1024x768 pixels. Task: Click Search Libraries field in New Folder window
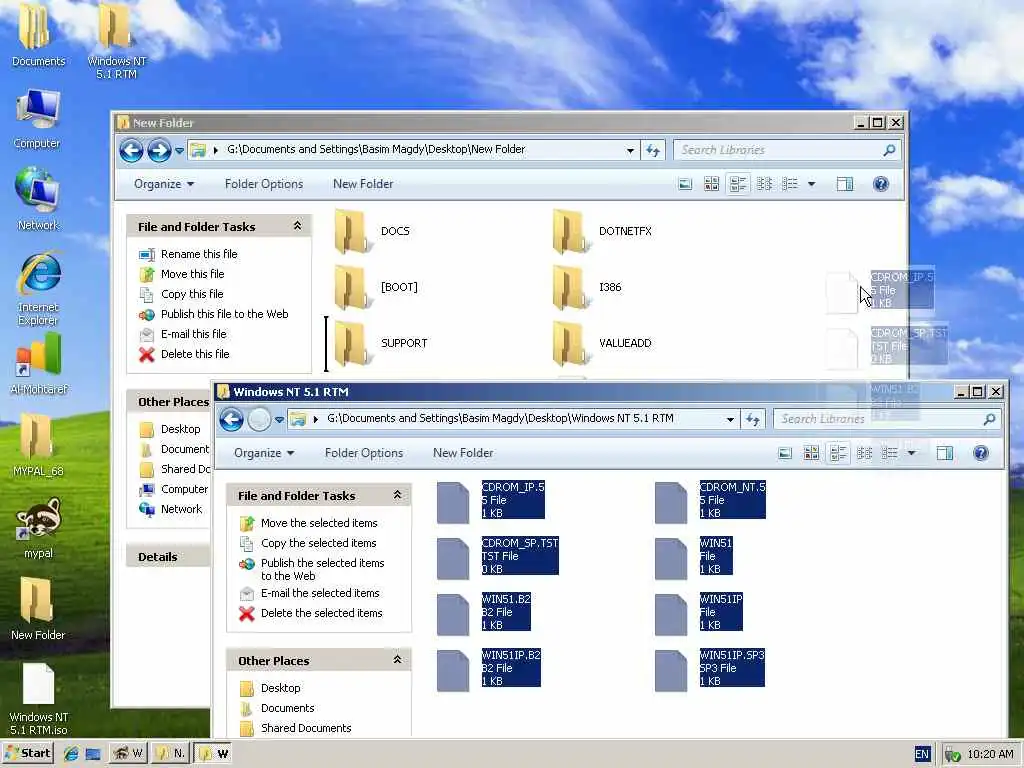[x=777, y=150]
